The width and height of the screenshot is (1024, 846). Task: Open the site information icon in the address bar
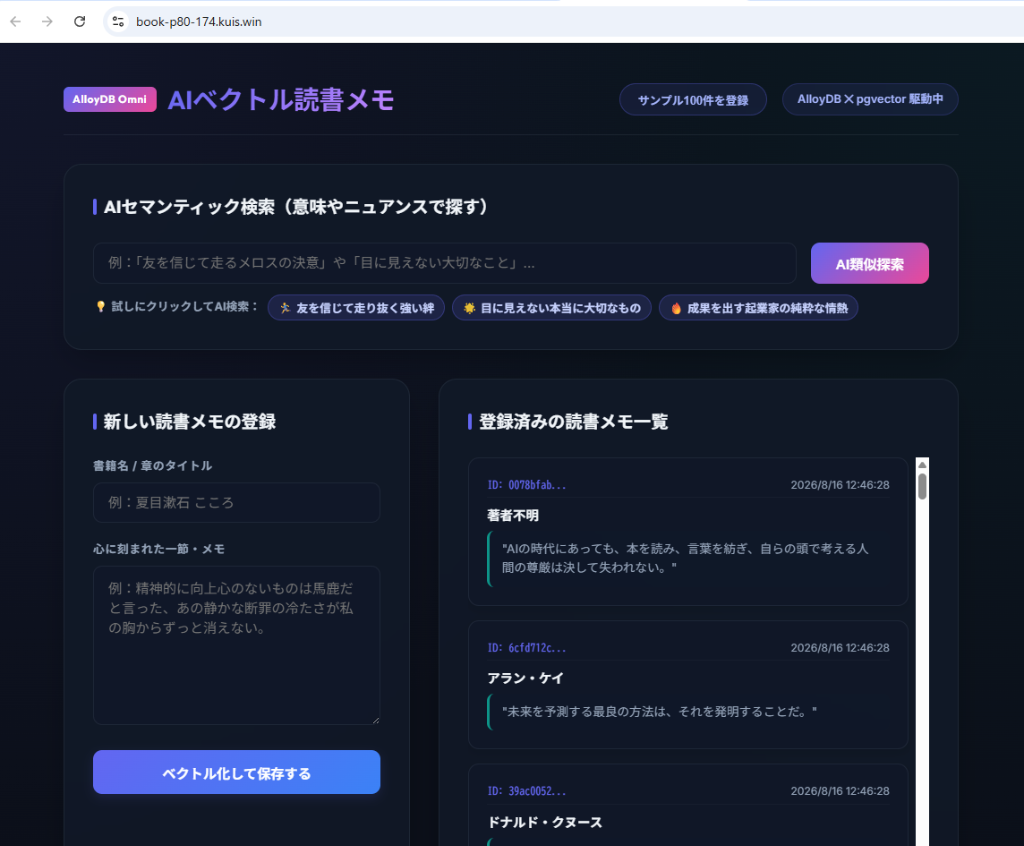click(118, 22)
